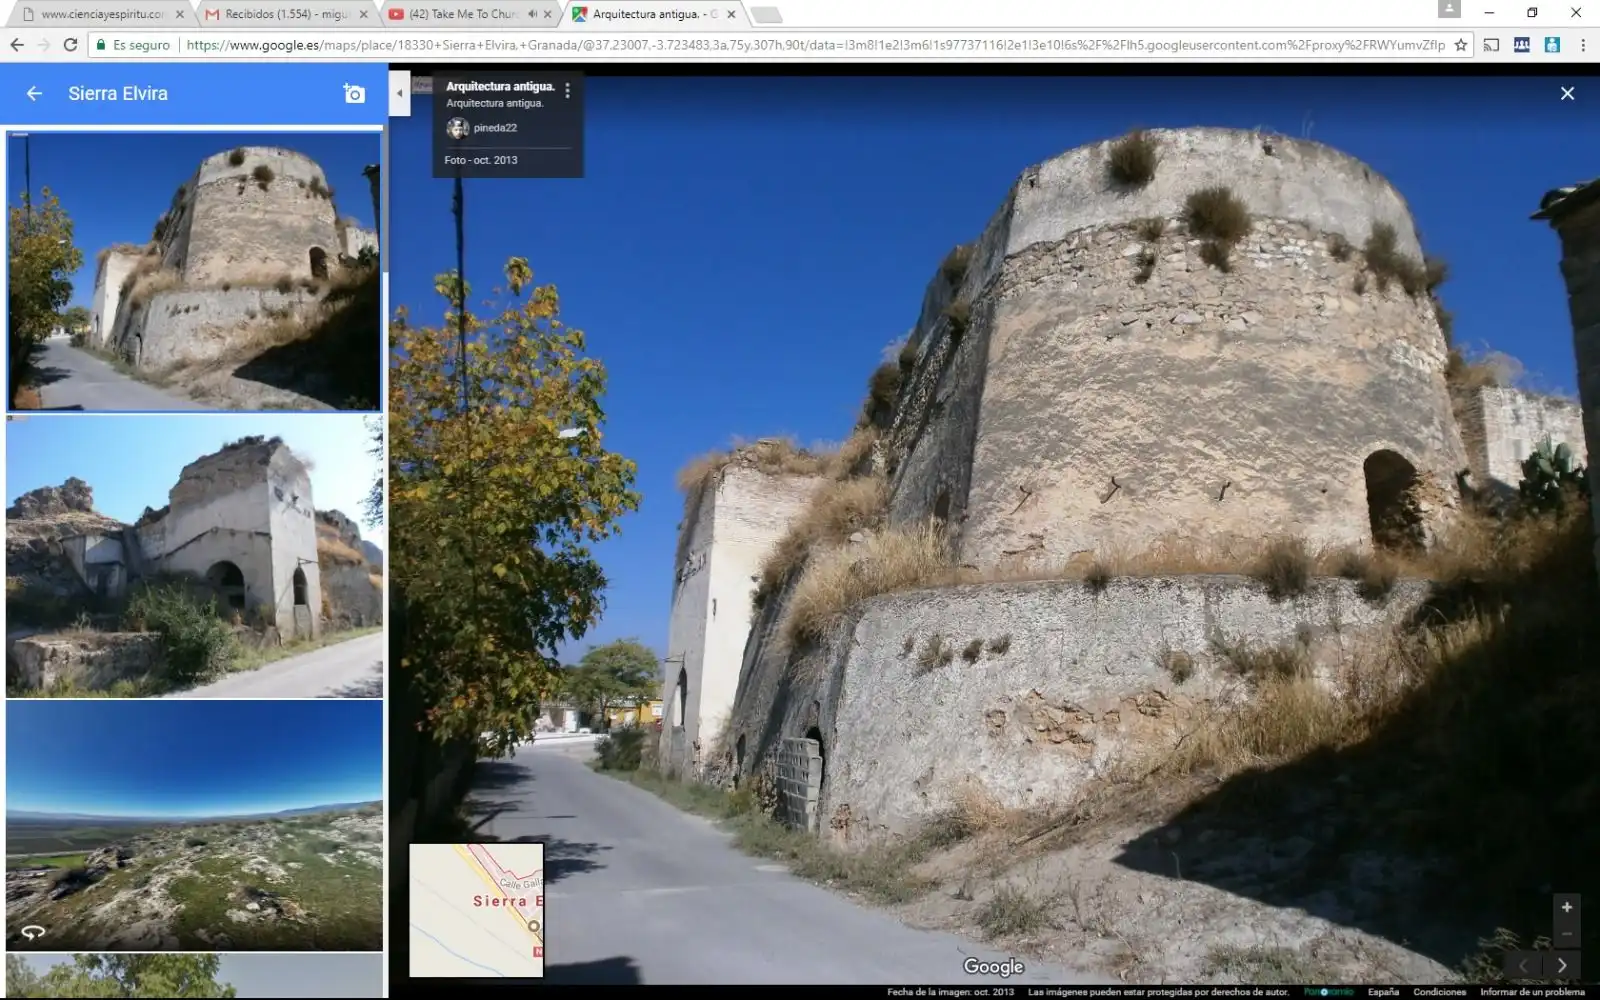
Task: Open the three-dot menu on the photo info card
Action: pyautogui.click(x=568, y=90)
